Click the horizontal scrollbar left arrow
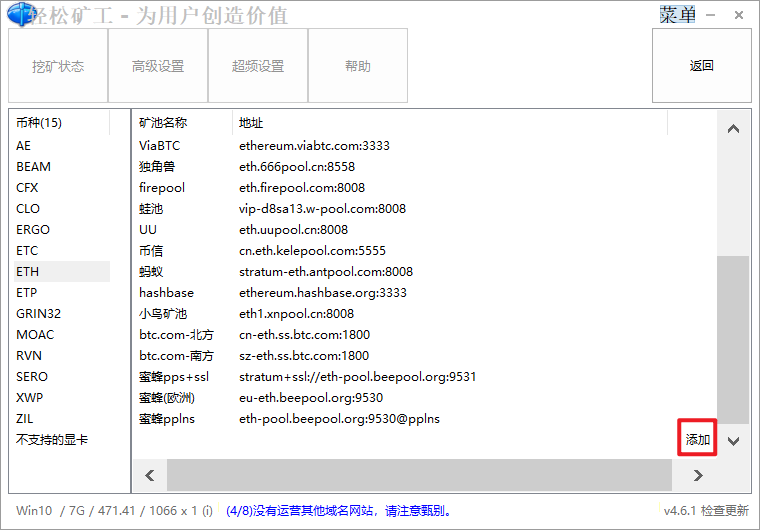This screenshot has height=530, width=760. [x=150, y=475]
